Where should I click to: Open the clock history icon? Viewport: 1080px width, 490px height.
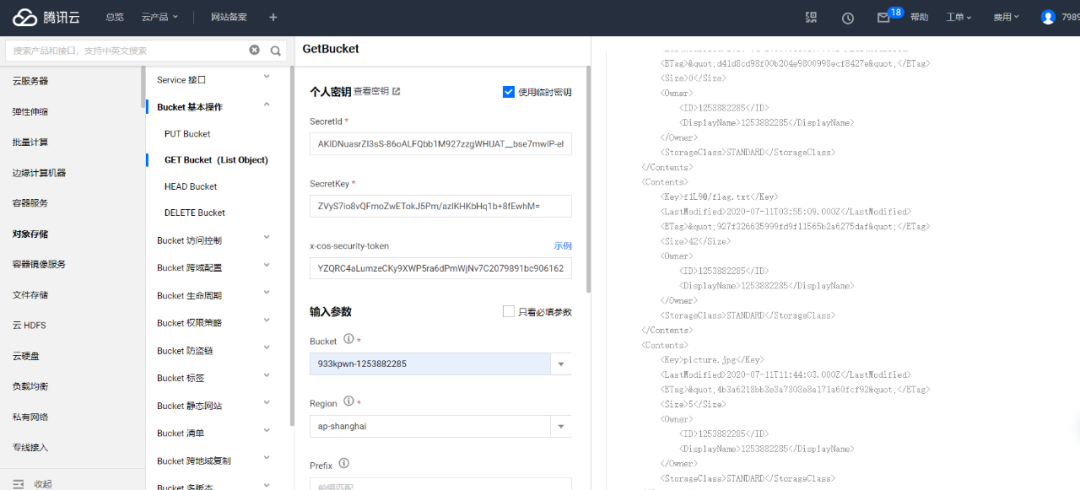(848, 18)
